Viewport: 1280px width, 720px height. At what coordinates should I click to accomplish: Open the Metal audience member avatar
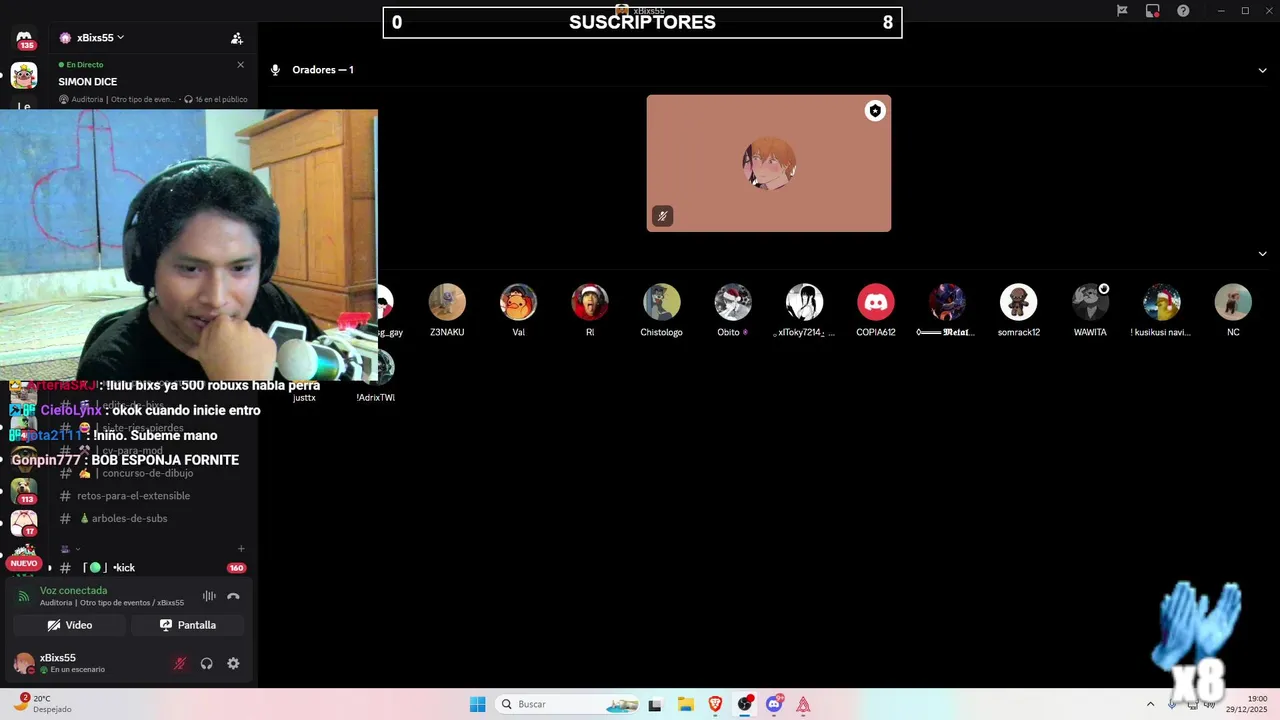point(947,302)
